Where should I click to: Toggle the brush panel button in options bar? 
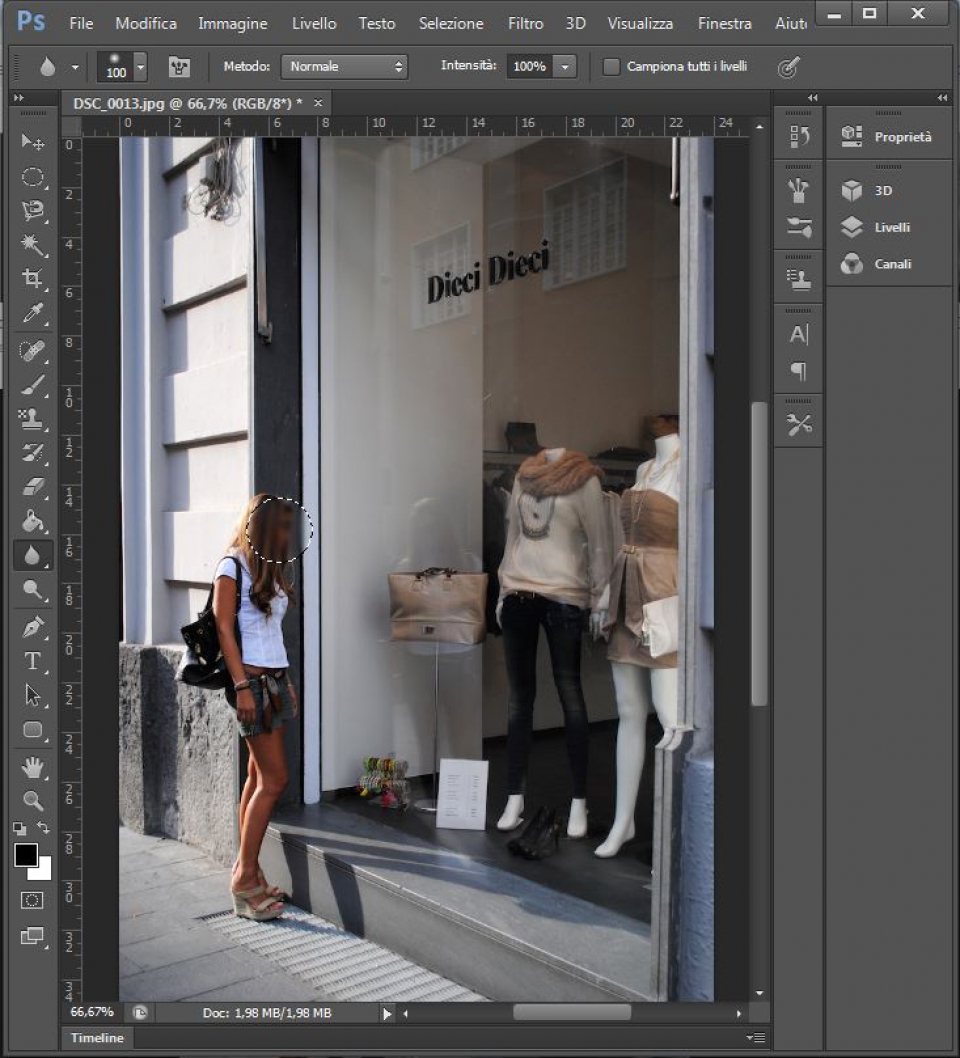179,67
